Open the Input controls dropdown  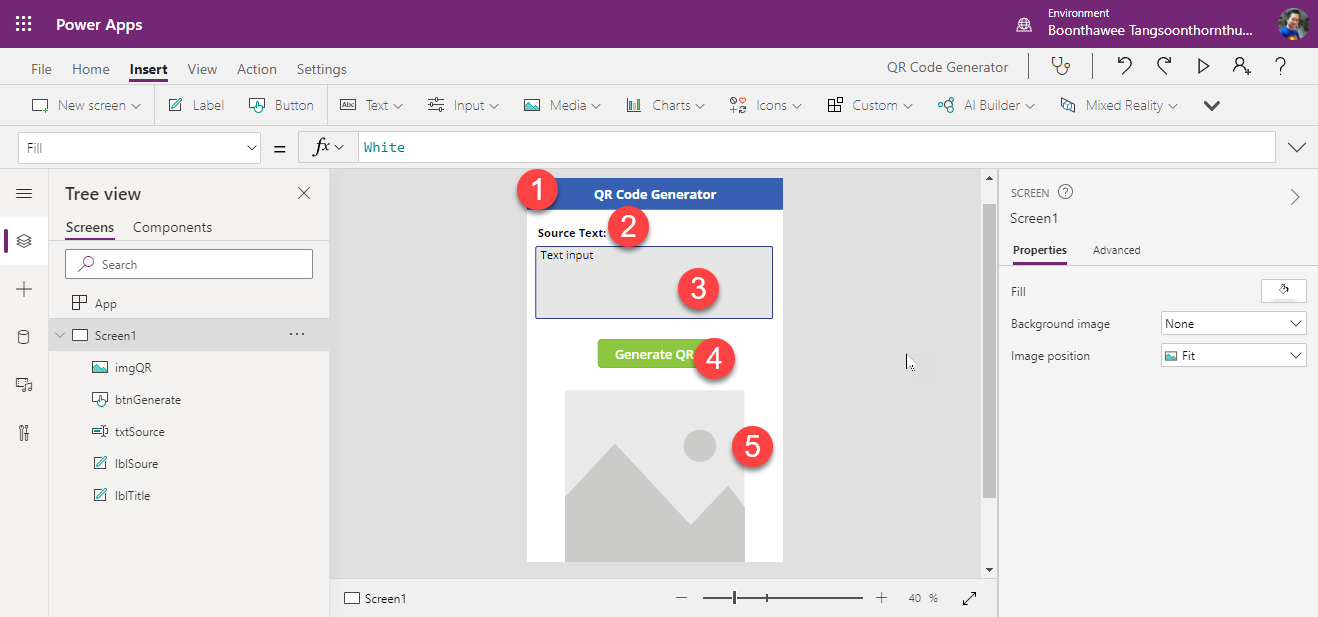(463, 105)
